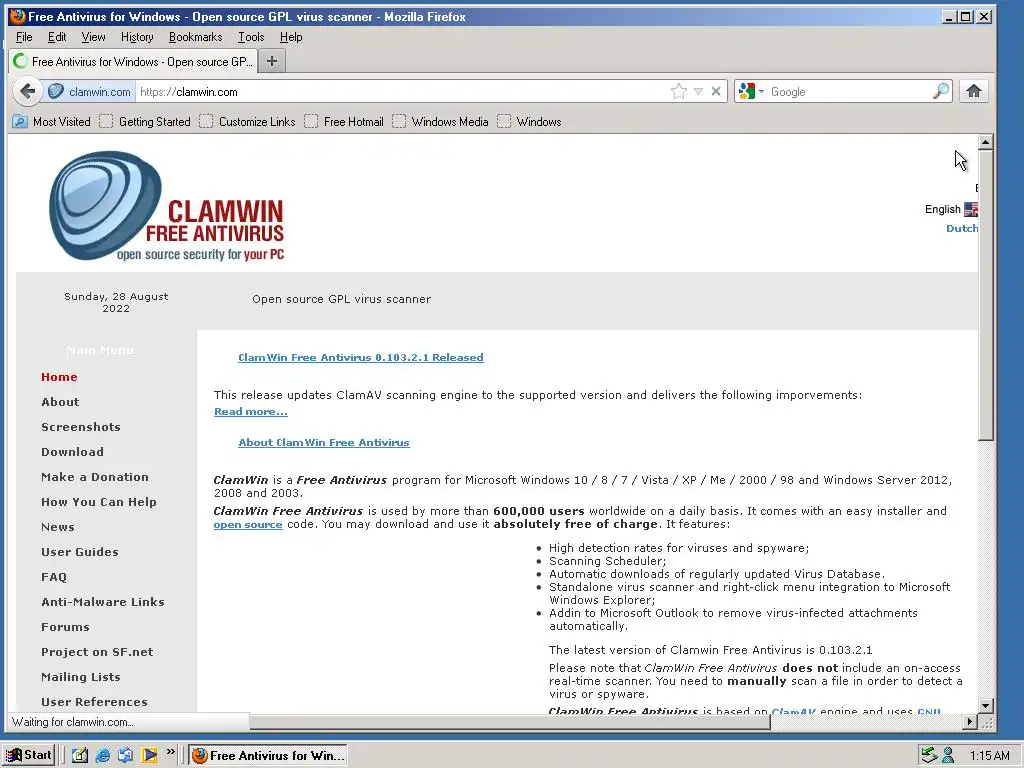Open the Windows Start menu
Screen dimensions: 1024x768
click(29, 755)
